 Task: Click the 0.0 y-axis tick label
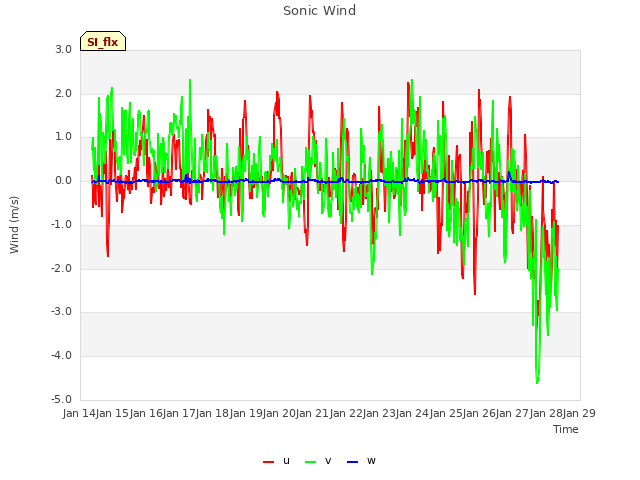pos(64,181)
